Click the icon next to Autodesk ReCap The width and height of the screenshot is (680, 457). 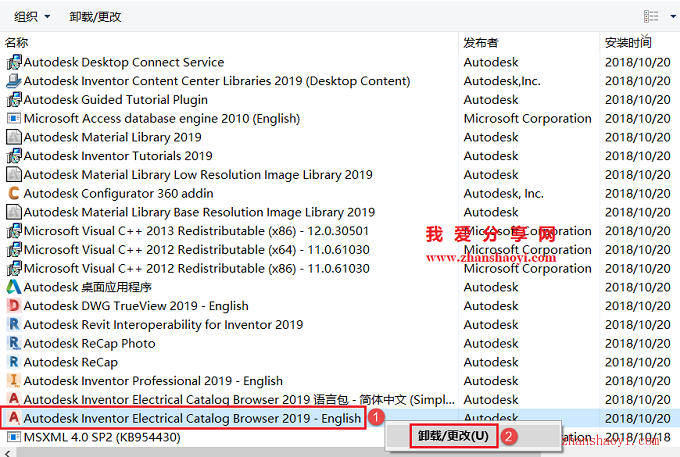point(14,362)
